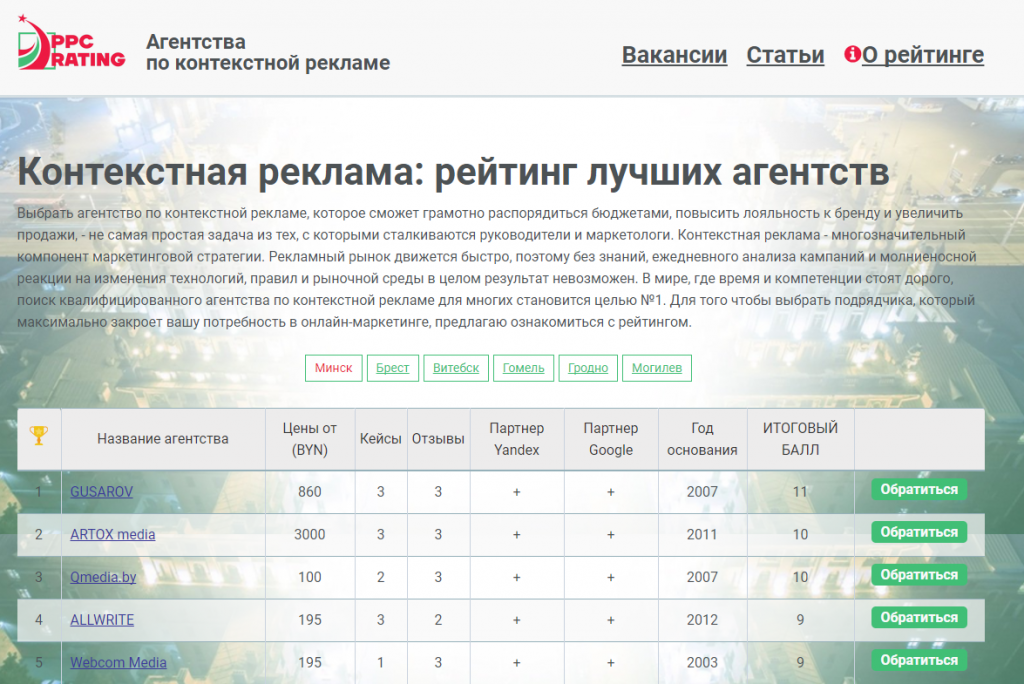Image resolution: width=1024 pixels, height=684 pixels.
Task: Click the Партнер Google column header
Action: [x=611, y=439]
